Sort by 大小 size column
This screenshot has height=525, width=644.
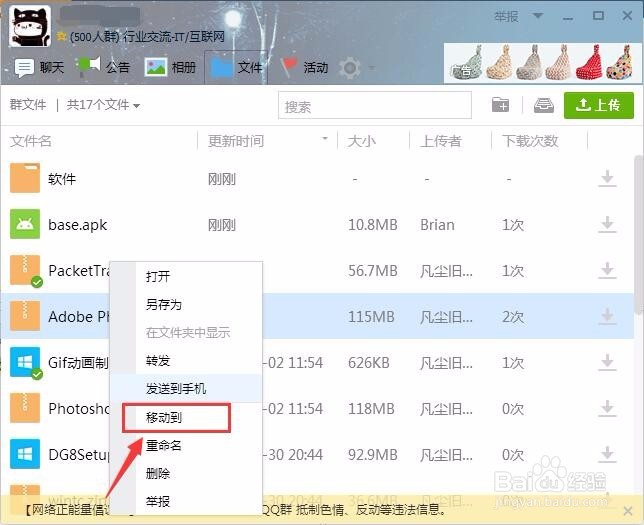(361, 141)
